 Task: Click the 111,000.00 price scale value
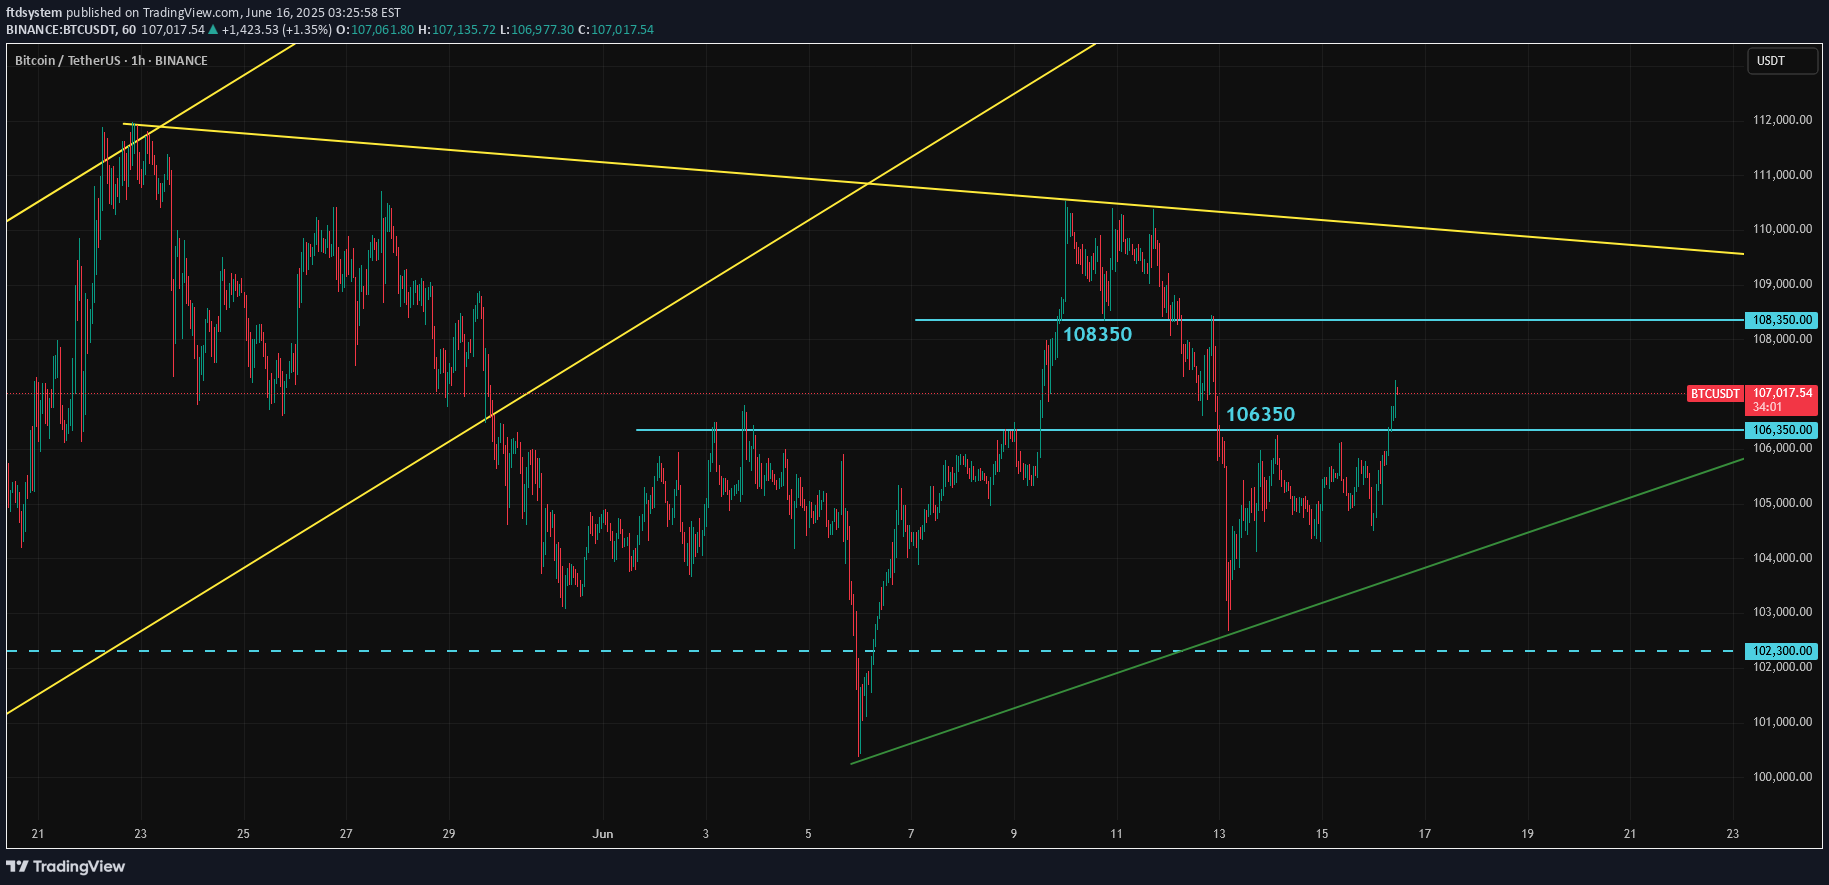[x=1782, y=175]
